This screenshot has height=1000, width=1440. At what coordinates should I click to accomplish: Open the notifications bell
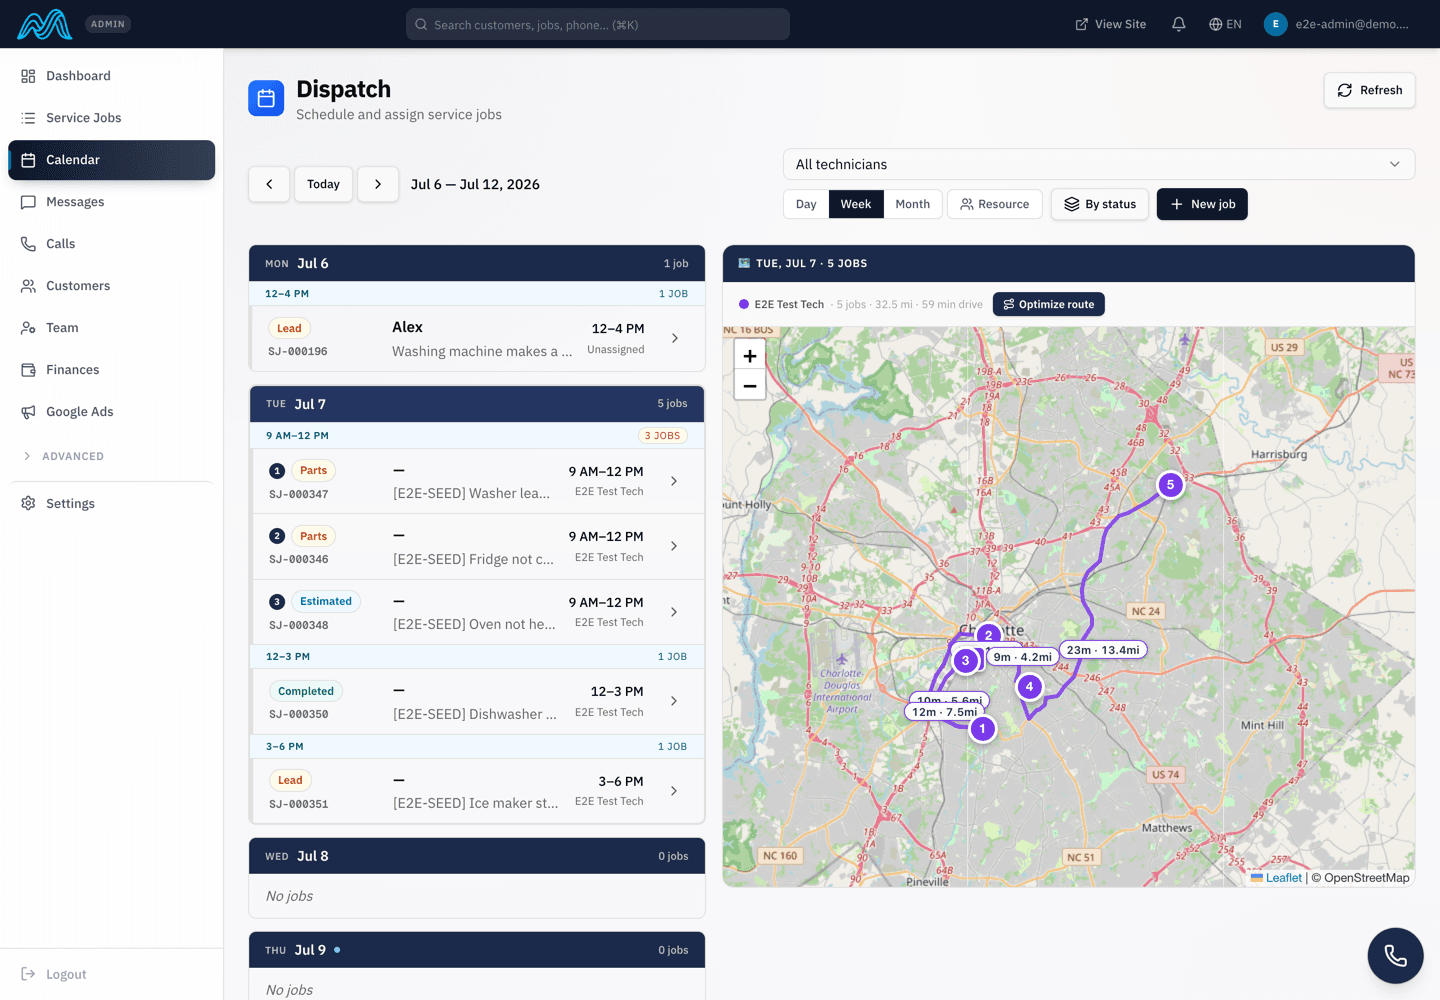click(x=1179, y=24)
